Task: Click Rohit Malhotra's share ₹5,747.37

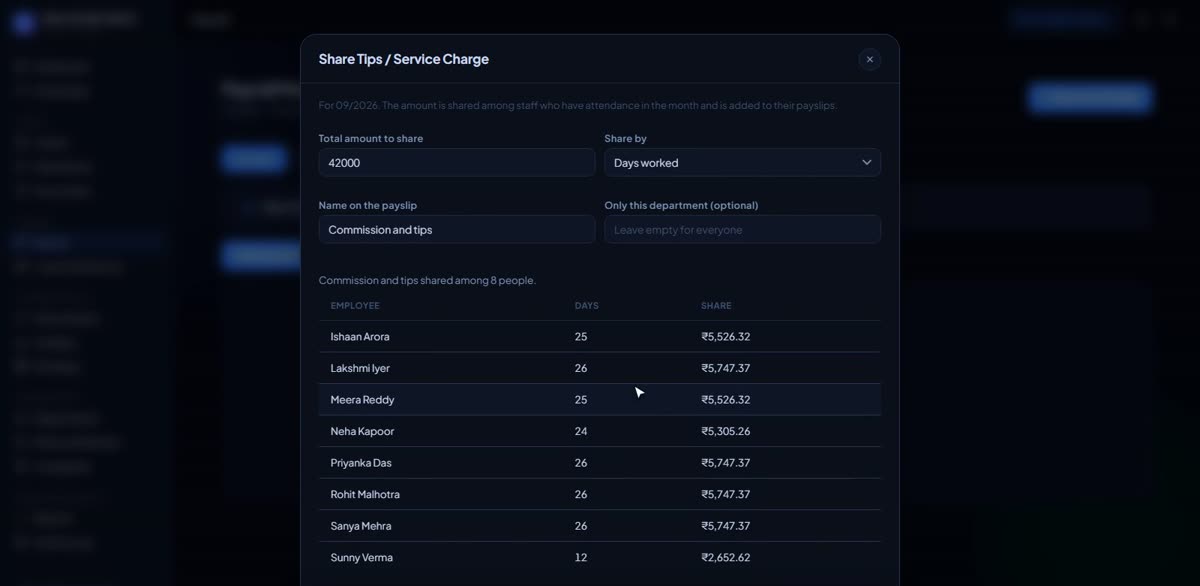Action: (x=726, y=494)
